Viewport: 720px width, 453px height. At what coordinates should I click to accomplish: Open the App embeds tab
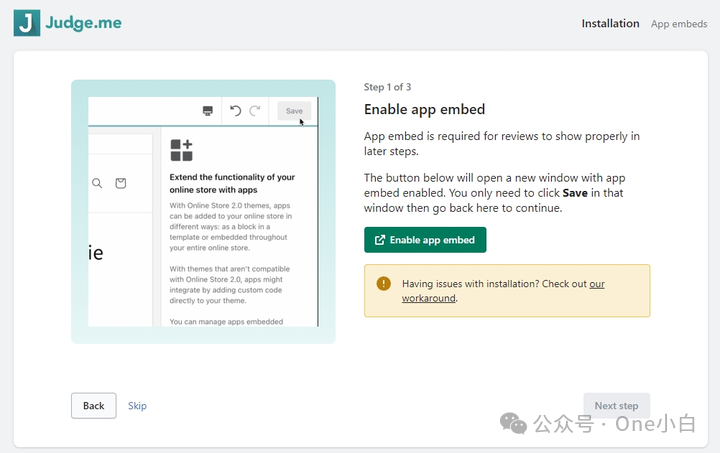[x=678, y=24]
